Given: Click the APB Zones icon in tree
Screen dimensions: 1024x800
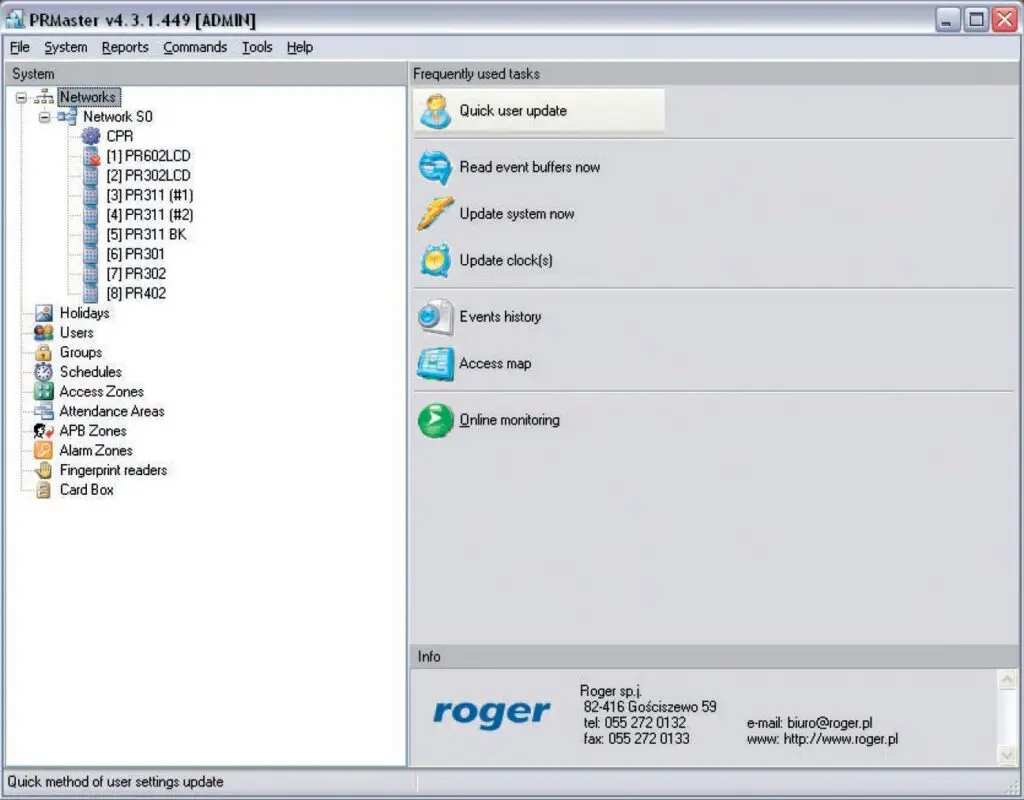Looking at the screenshot, I should click(43, 431).
